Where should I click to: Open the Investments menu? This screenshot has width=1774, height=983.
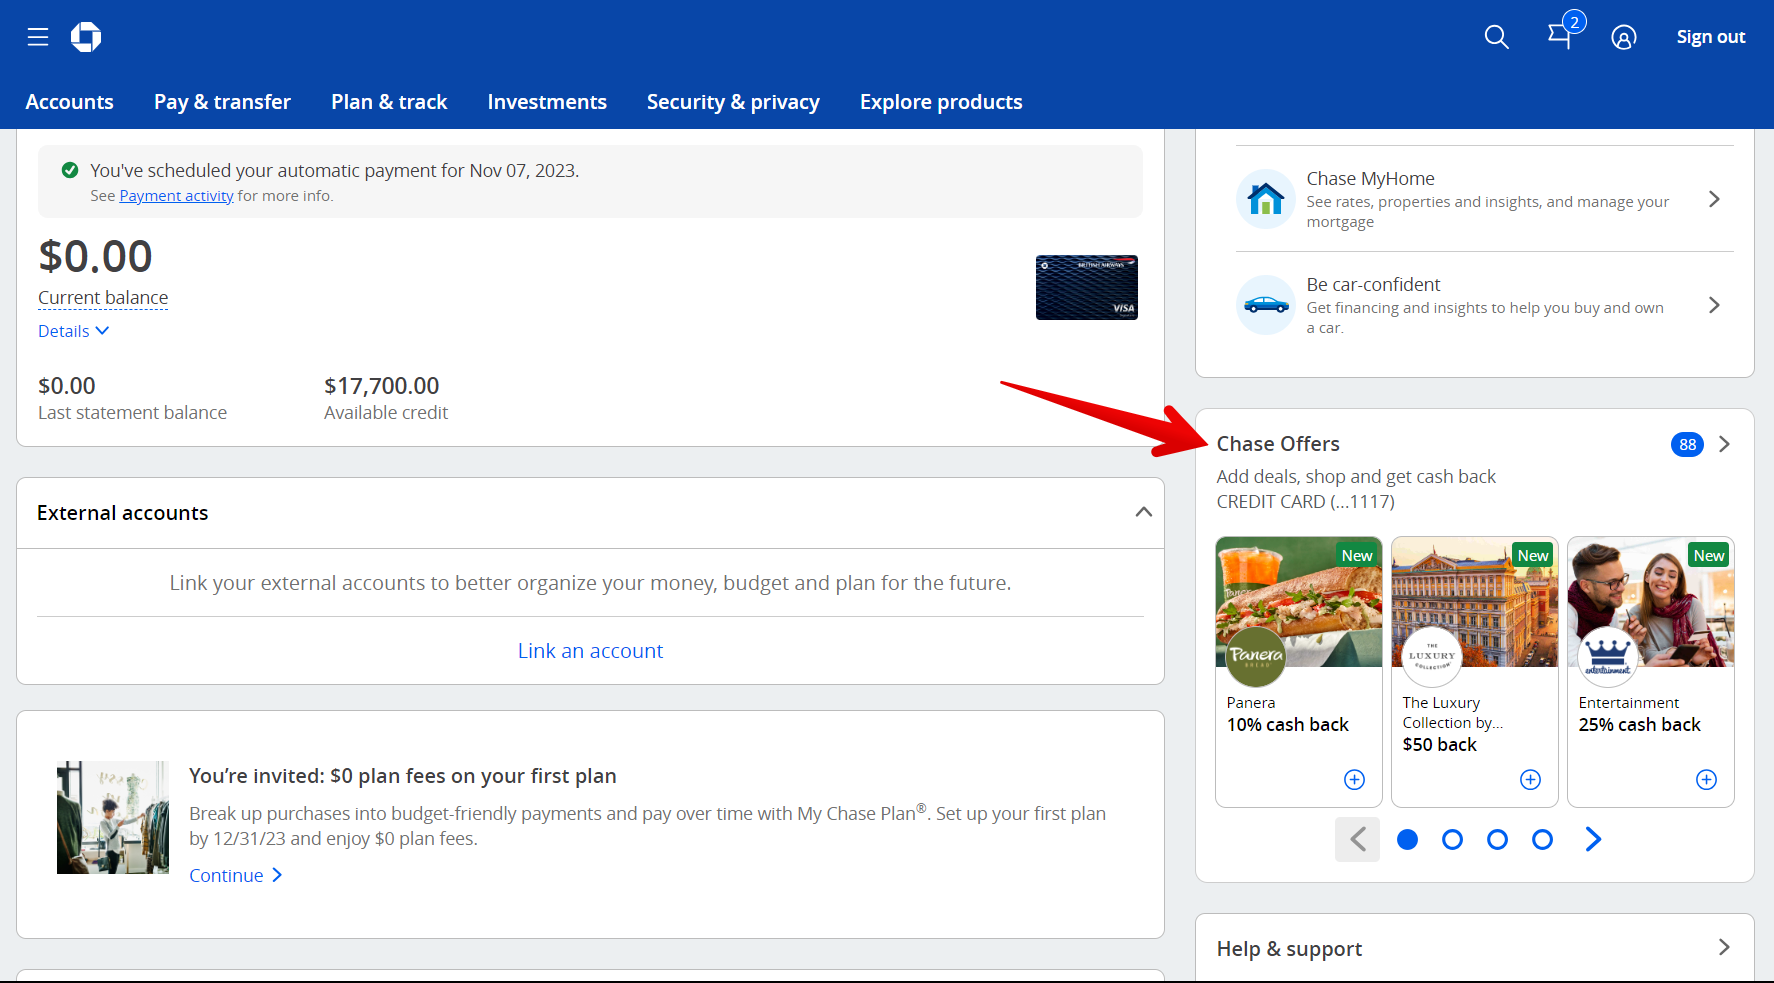pyautogui.click(x=547, y=102)
